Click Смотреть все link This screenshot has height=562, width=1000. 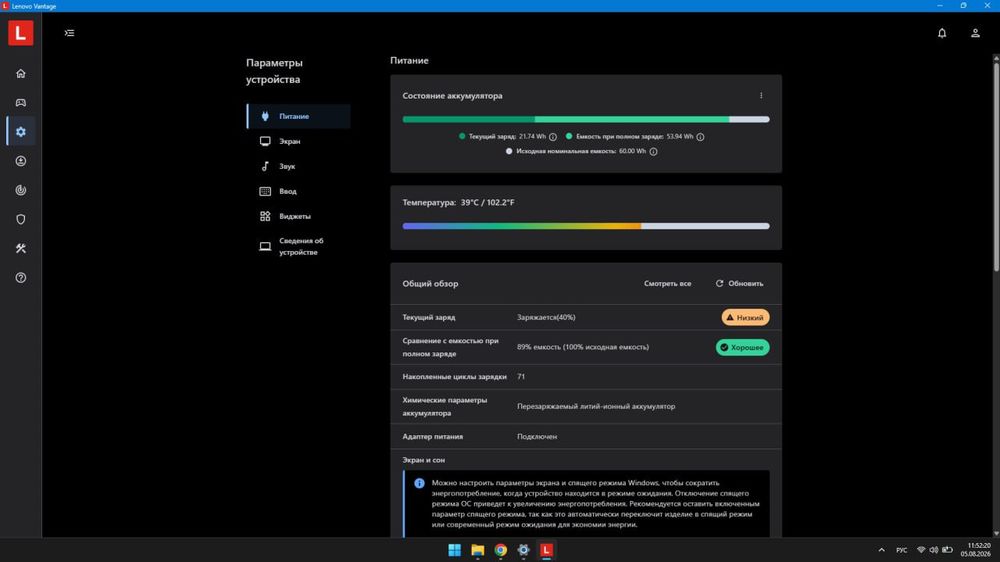pyautogui.click(x=667, y=283)
